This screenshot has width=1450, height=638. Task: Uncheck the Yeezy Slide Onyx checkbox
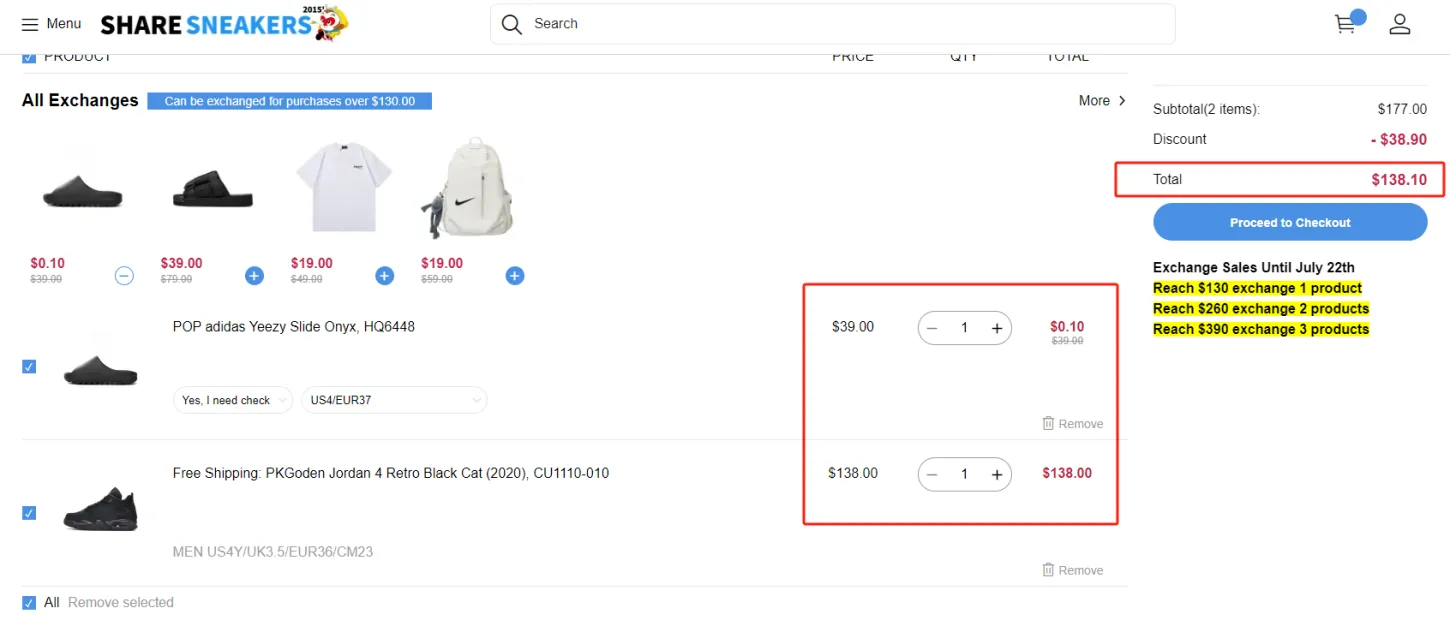29,367
